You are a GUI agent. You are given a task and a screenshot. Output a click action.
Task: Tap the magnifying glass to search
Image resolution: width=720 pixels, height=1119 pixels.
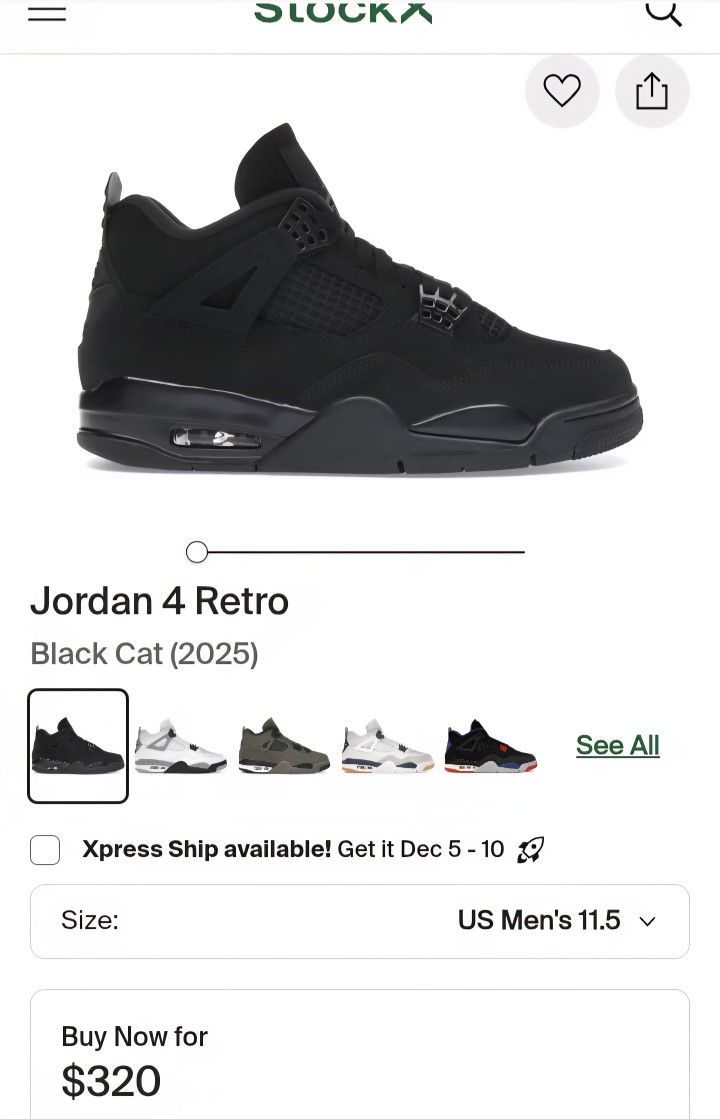(662, 13)
